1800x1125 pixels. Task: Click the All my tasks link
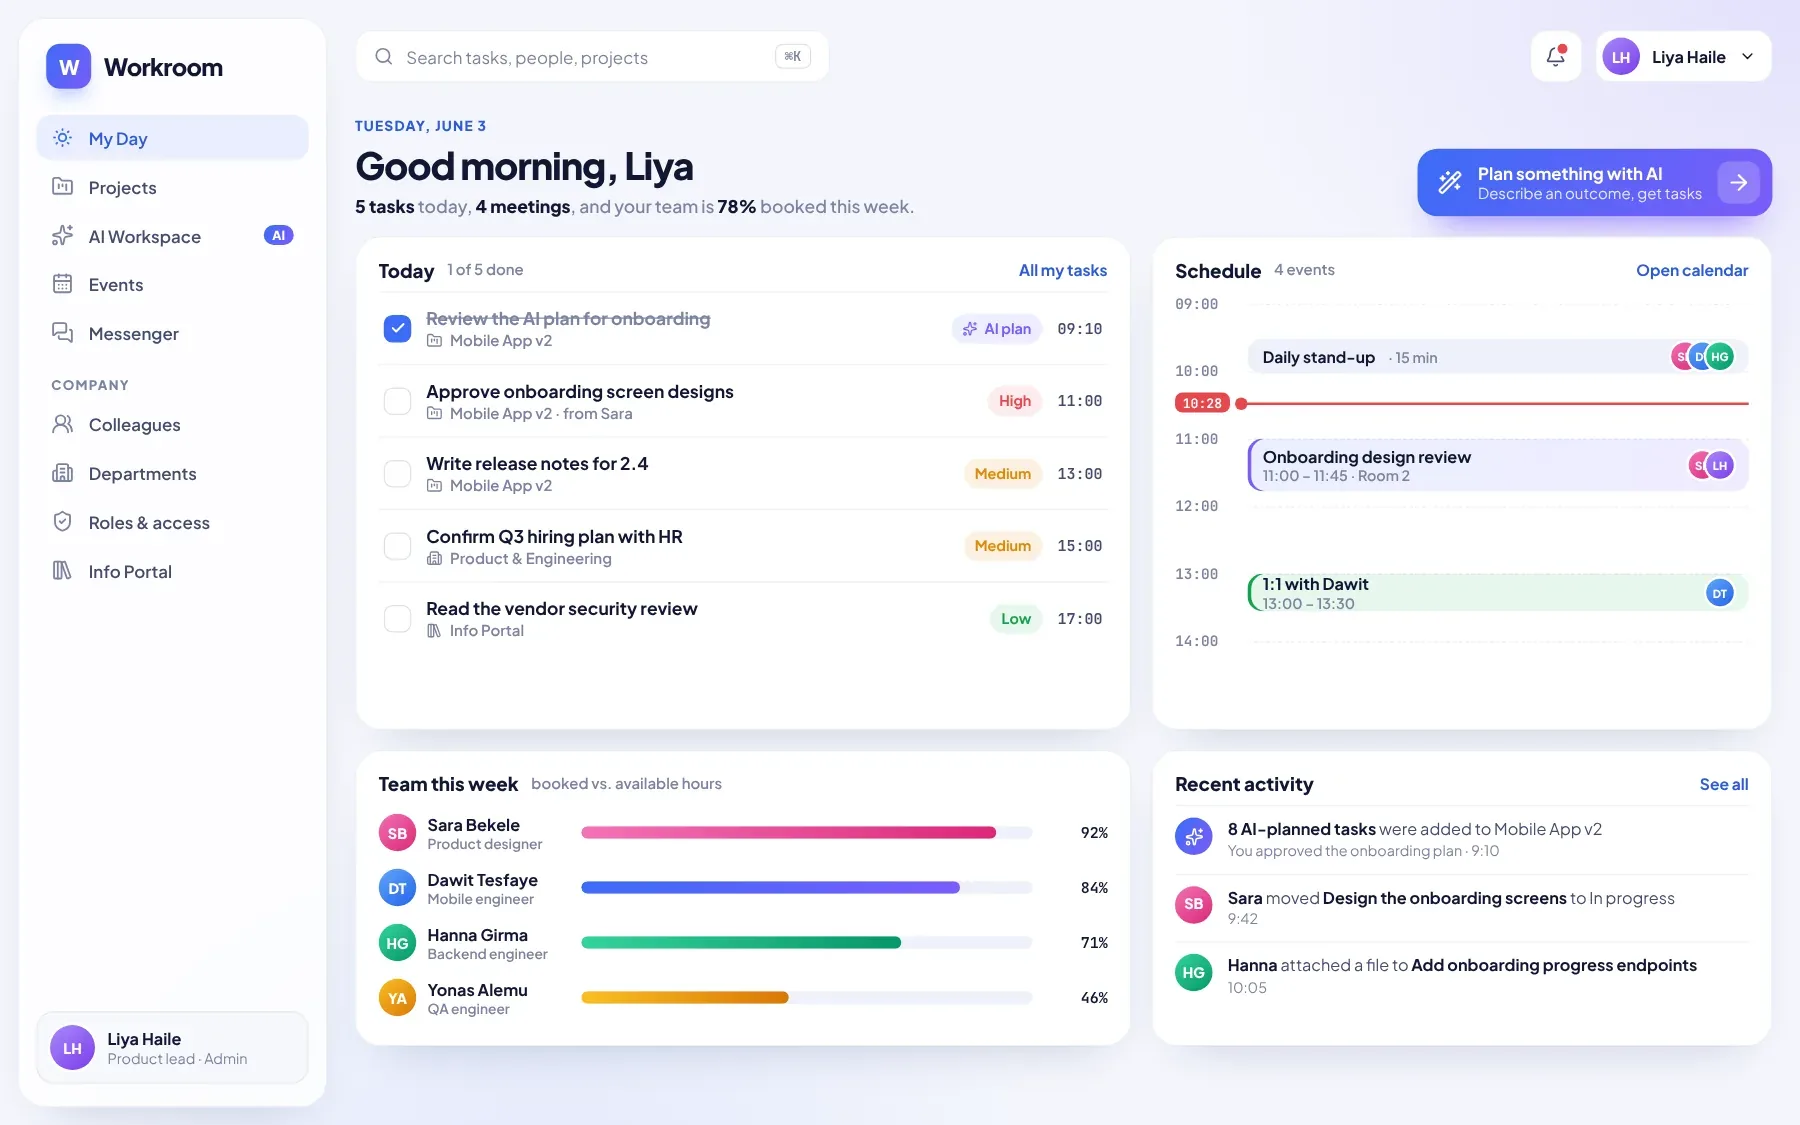[x=1062, y=270]
